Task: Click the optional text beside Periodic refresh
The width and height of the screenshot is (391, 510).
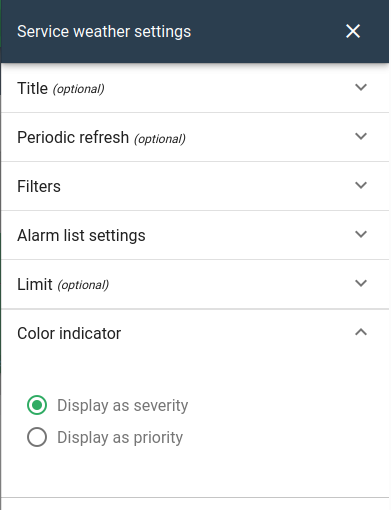Action: [x=160, y=139]
